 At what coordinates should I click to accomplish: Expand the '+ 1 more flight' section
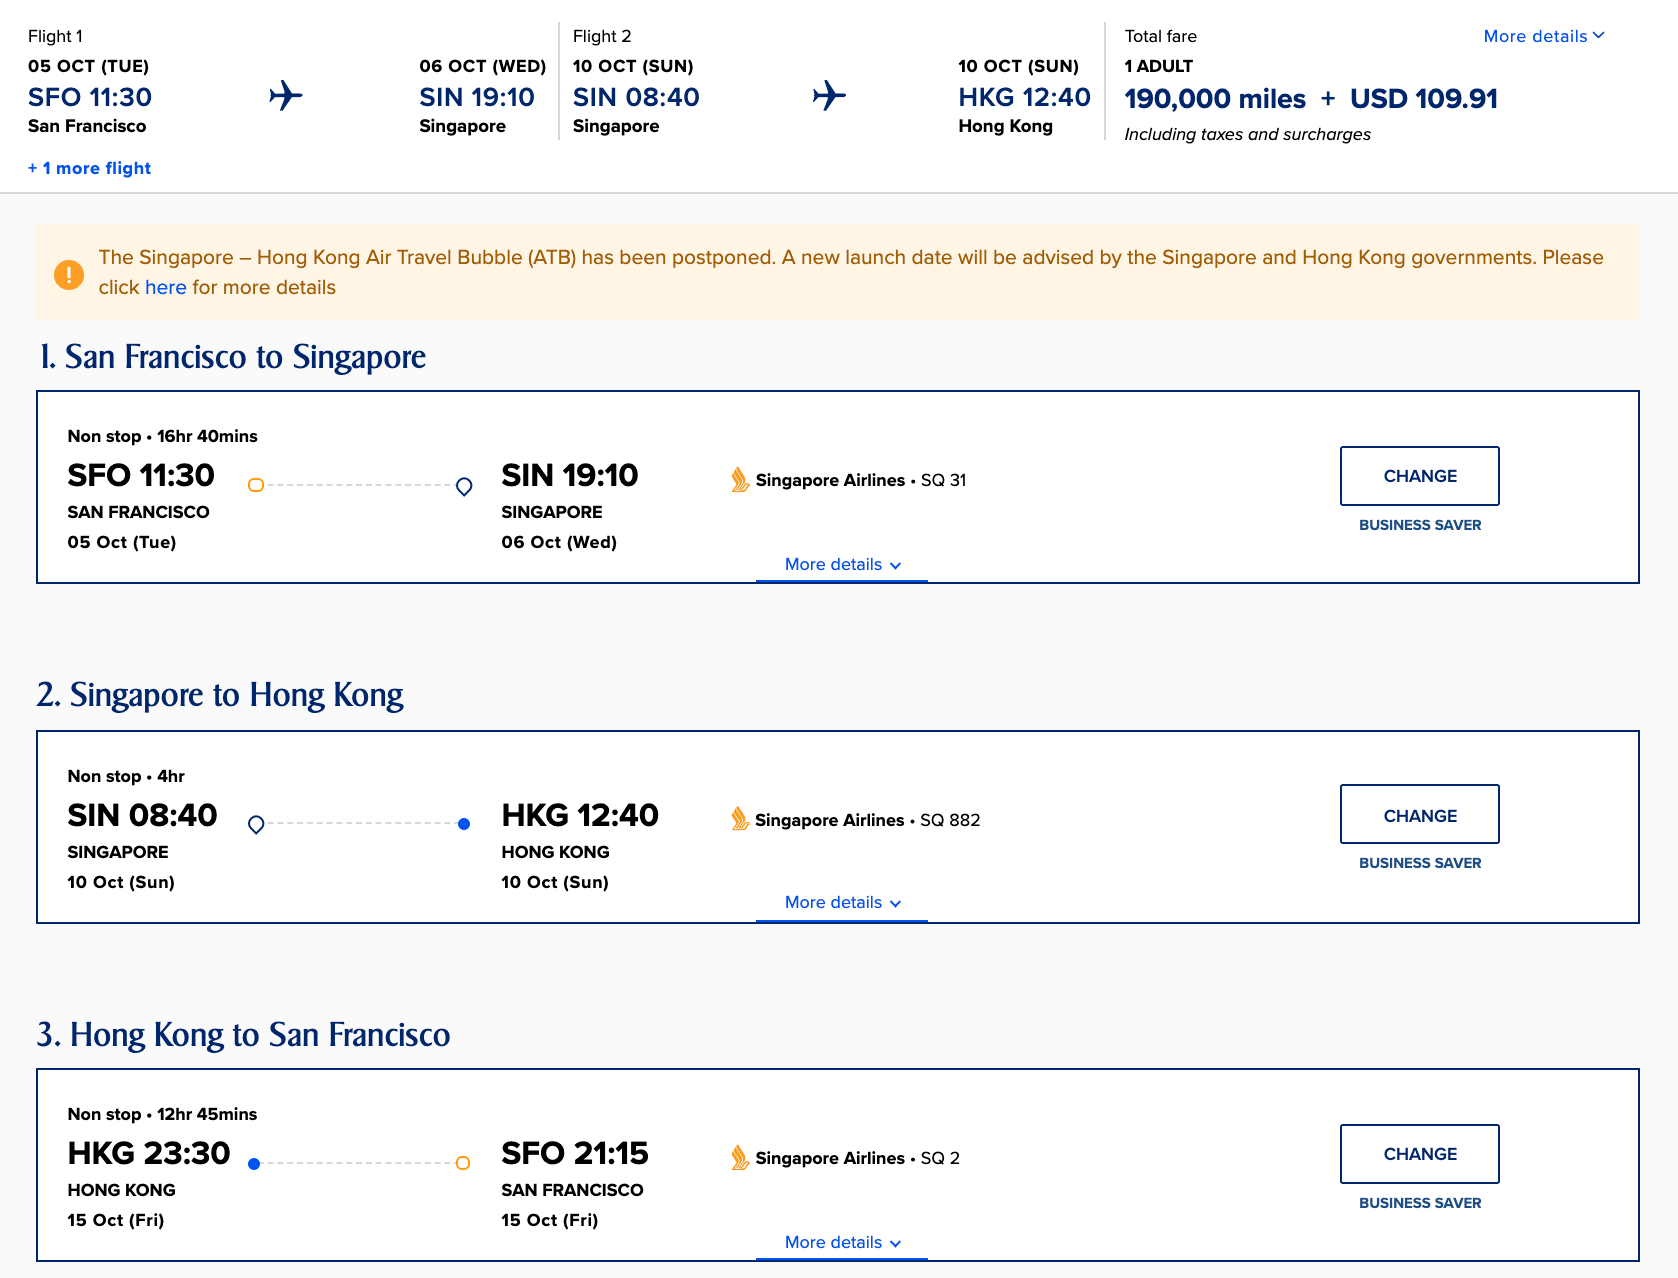click(89, 168)
